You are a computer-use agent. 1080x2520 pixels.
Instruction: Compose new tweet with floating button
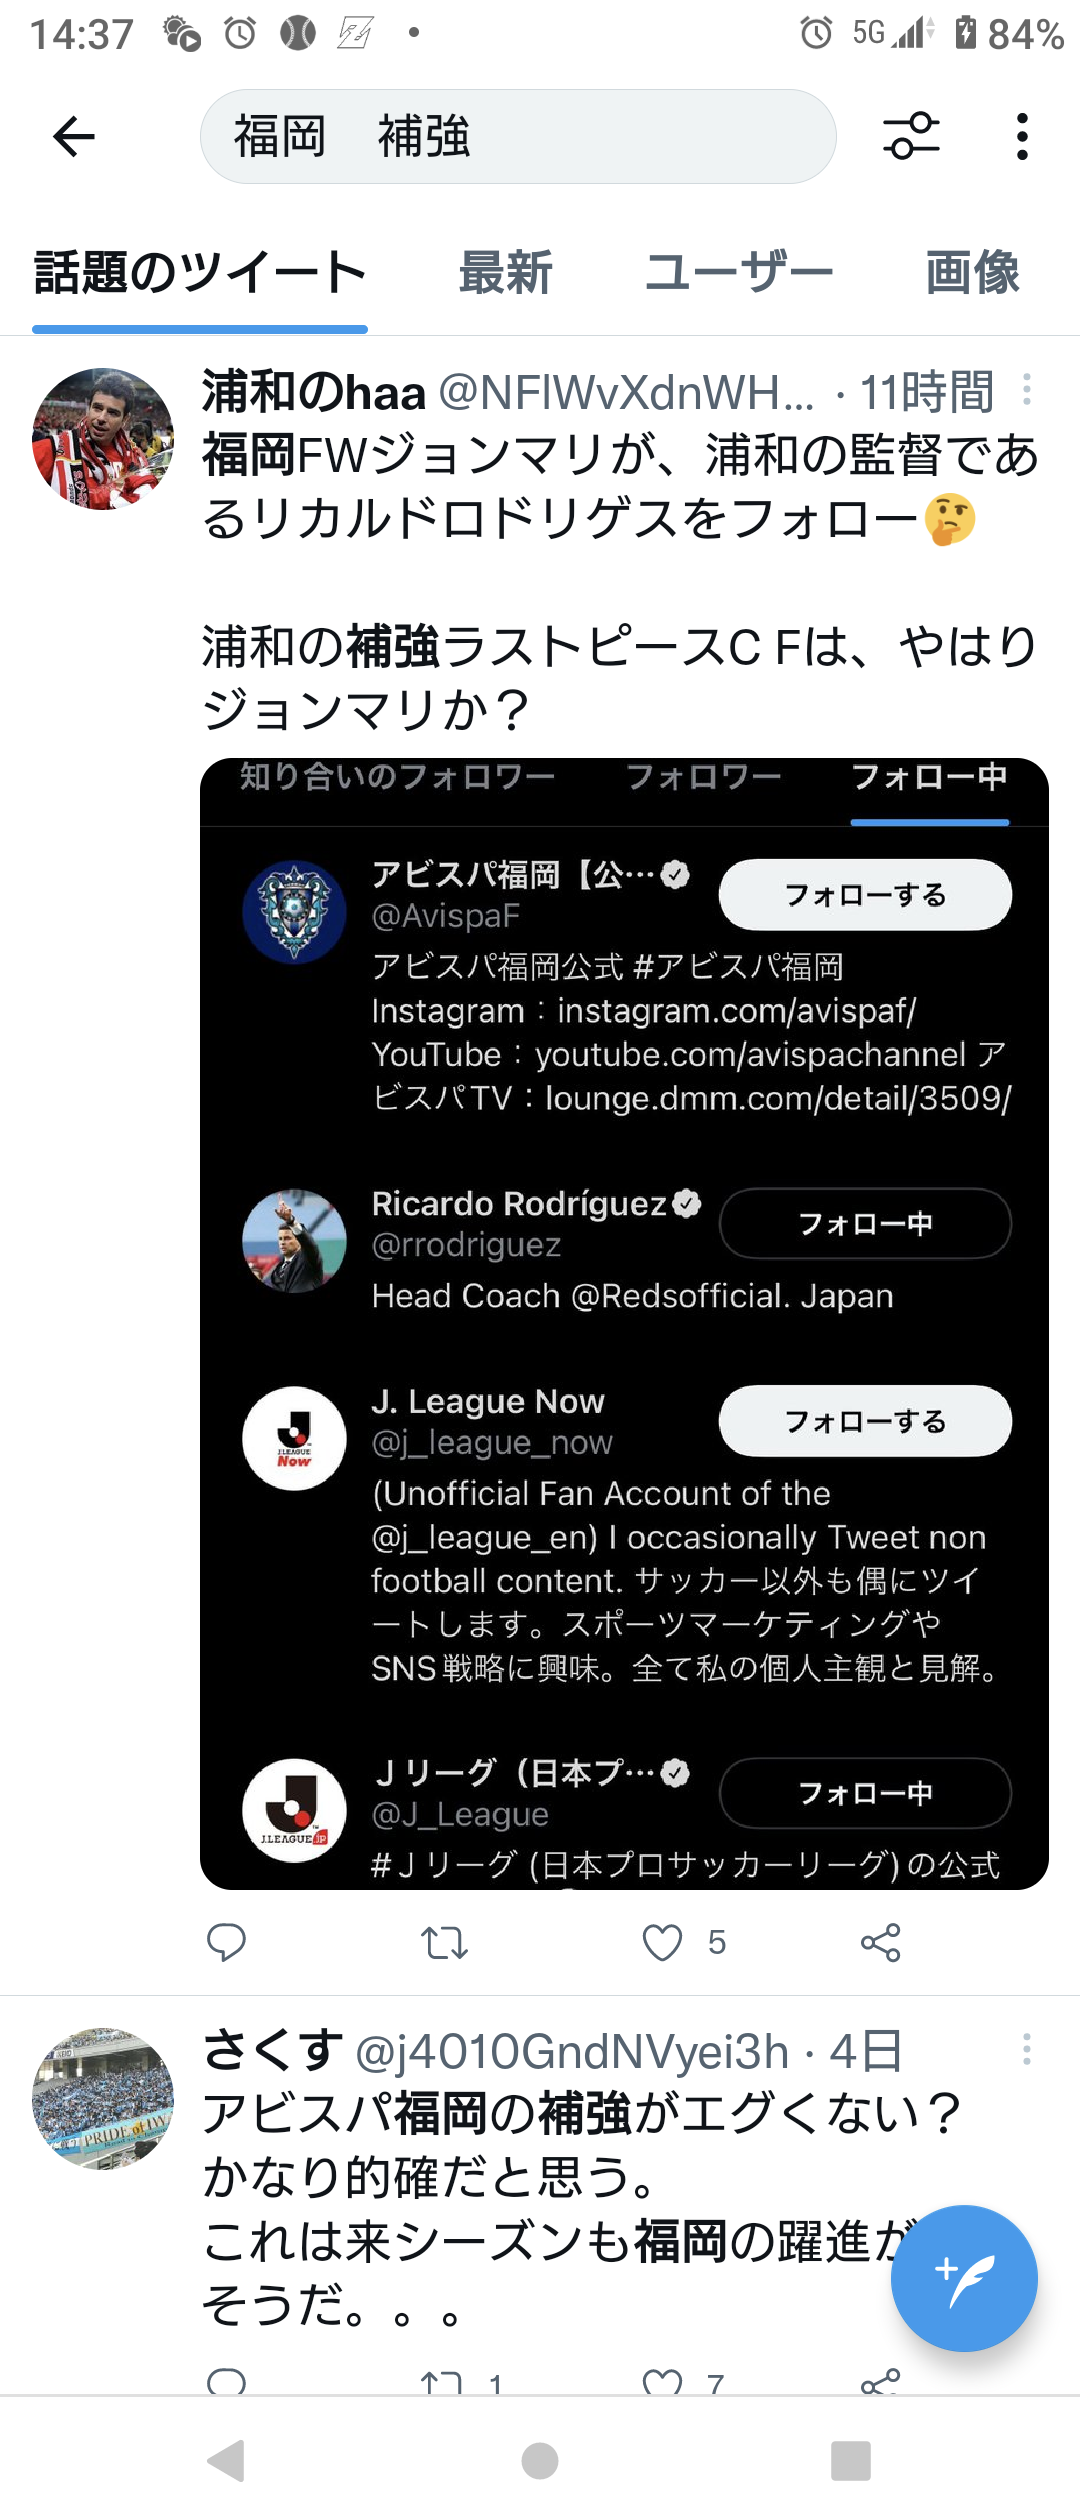(x=964, y=2278)
